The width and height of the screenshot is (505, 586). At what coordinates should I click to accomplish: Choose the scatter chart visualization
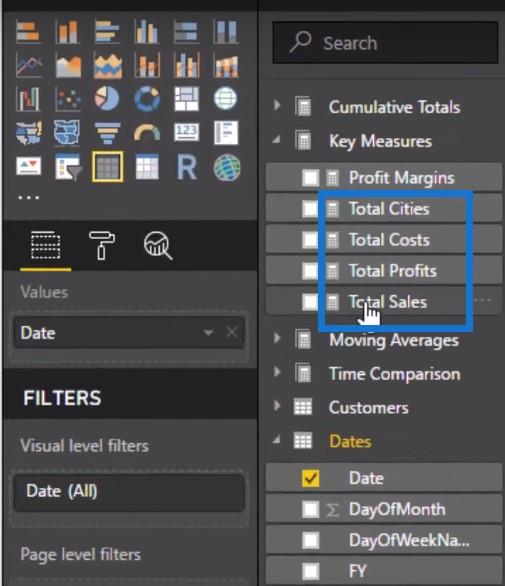(68, 99)
